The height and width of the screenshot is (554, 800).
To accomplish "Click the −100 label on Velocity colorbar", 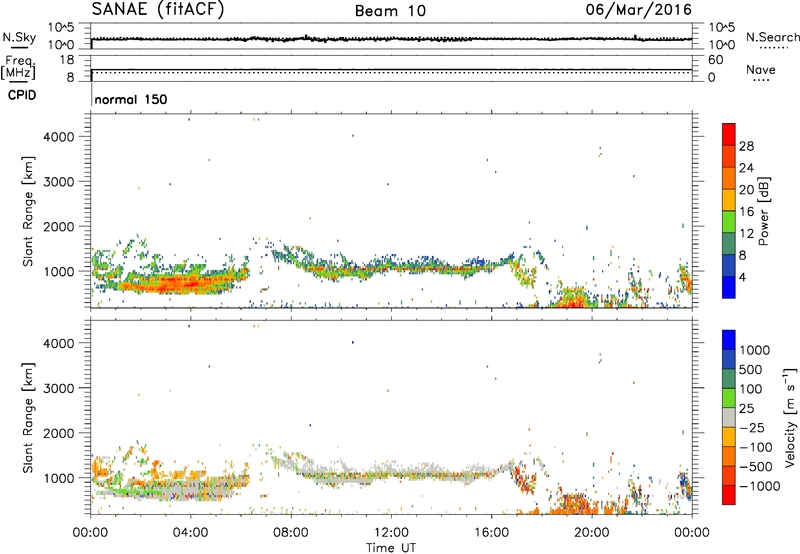I will [x=758, y=447].
